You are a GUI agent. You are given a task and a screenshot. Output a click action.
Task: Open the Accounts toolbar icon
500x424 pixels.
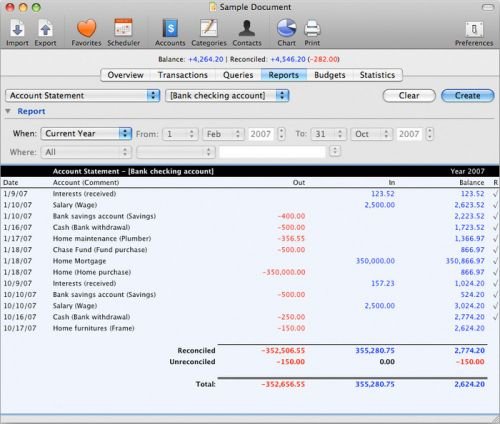[170, 28]
